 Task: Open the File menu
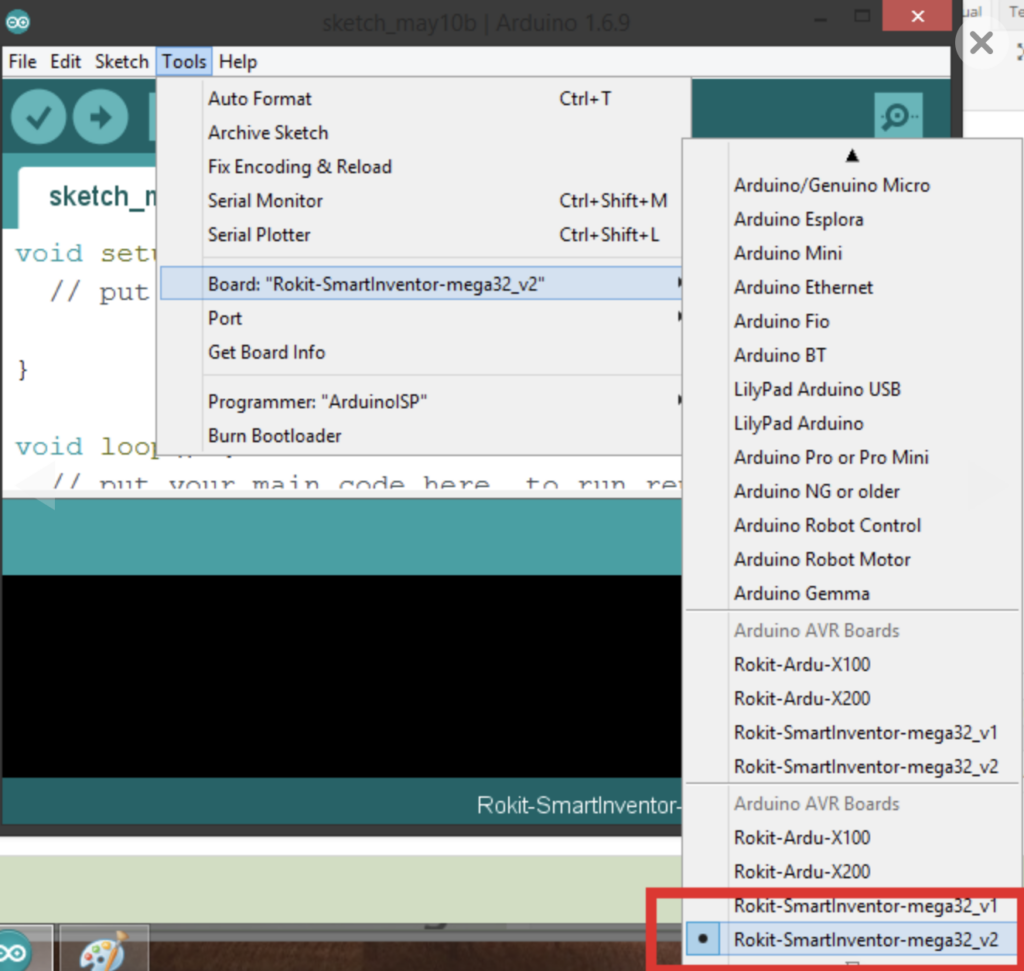coord(22,62)
